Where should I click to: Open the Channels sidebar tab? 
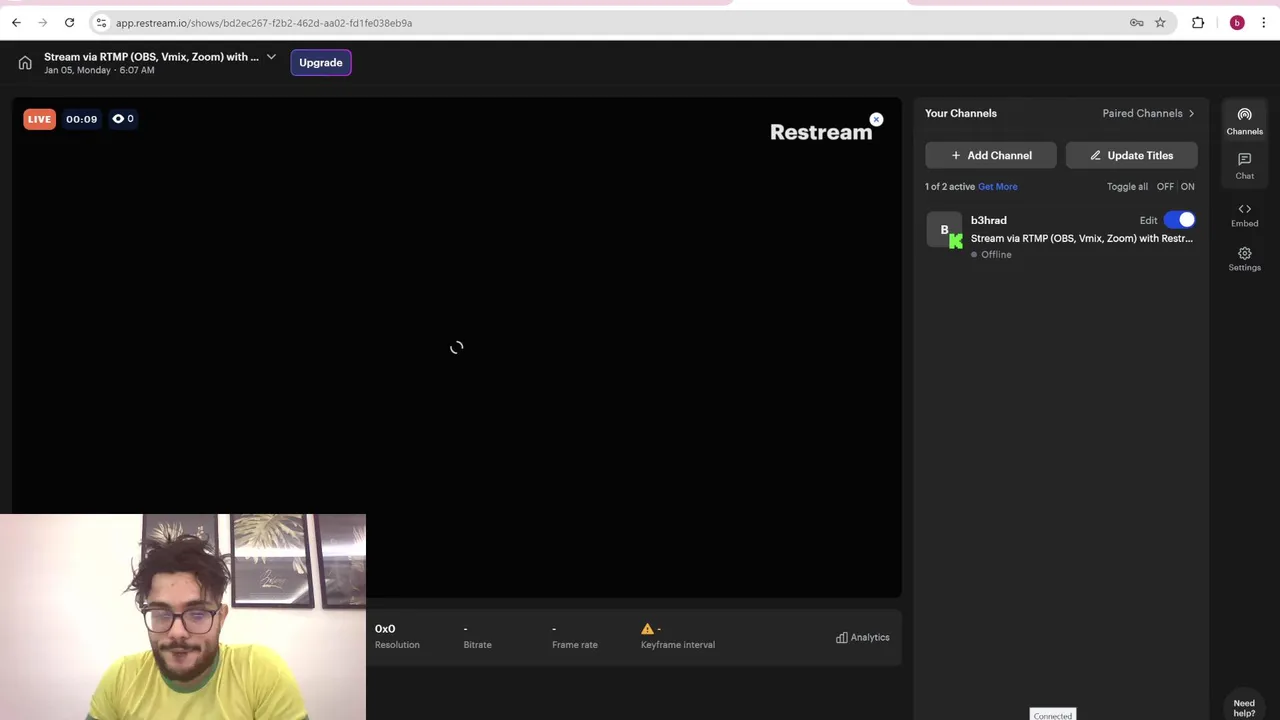(x=1244, y=122)
